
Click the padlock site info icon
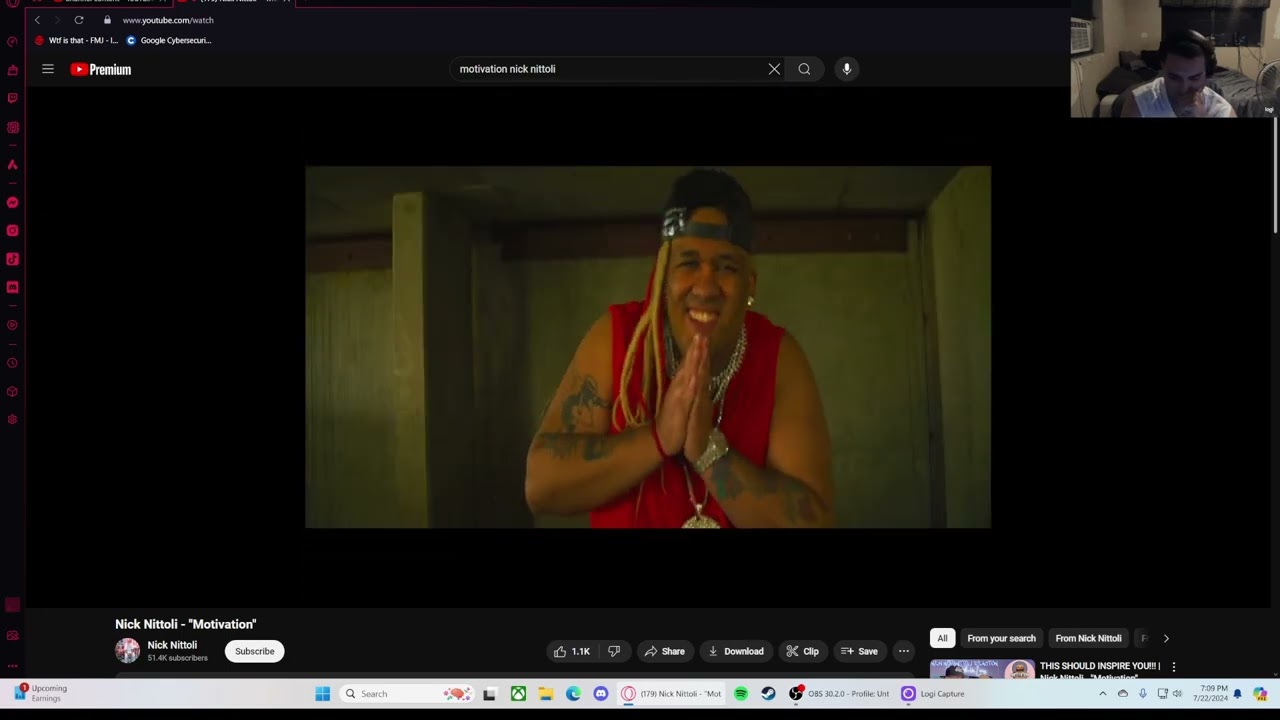pyautogui.click(x=107, y=20)
